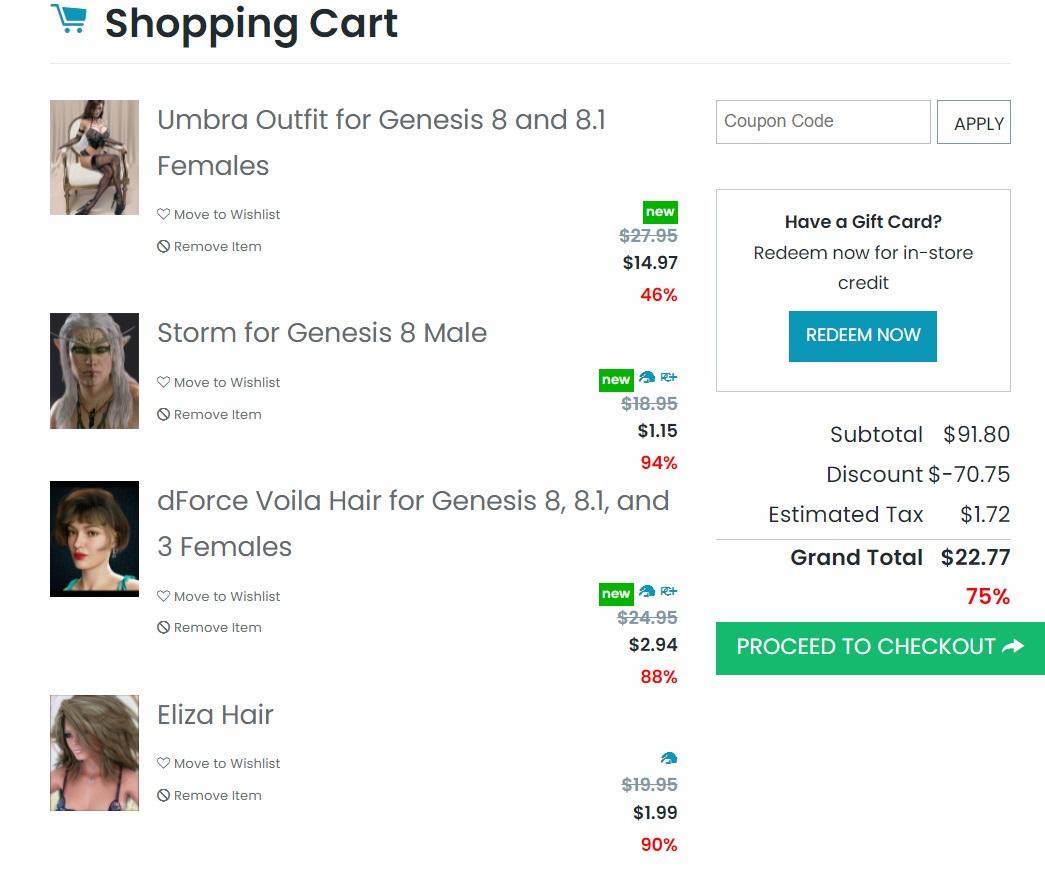Remove Umbra Outfit from the cart

coord(209,246)
